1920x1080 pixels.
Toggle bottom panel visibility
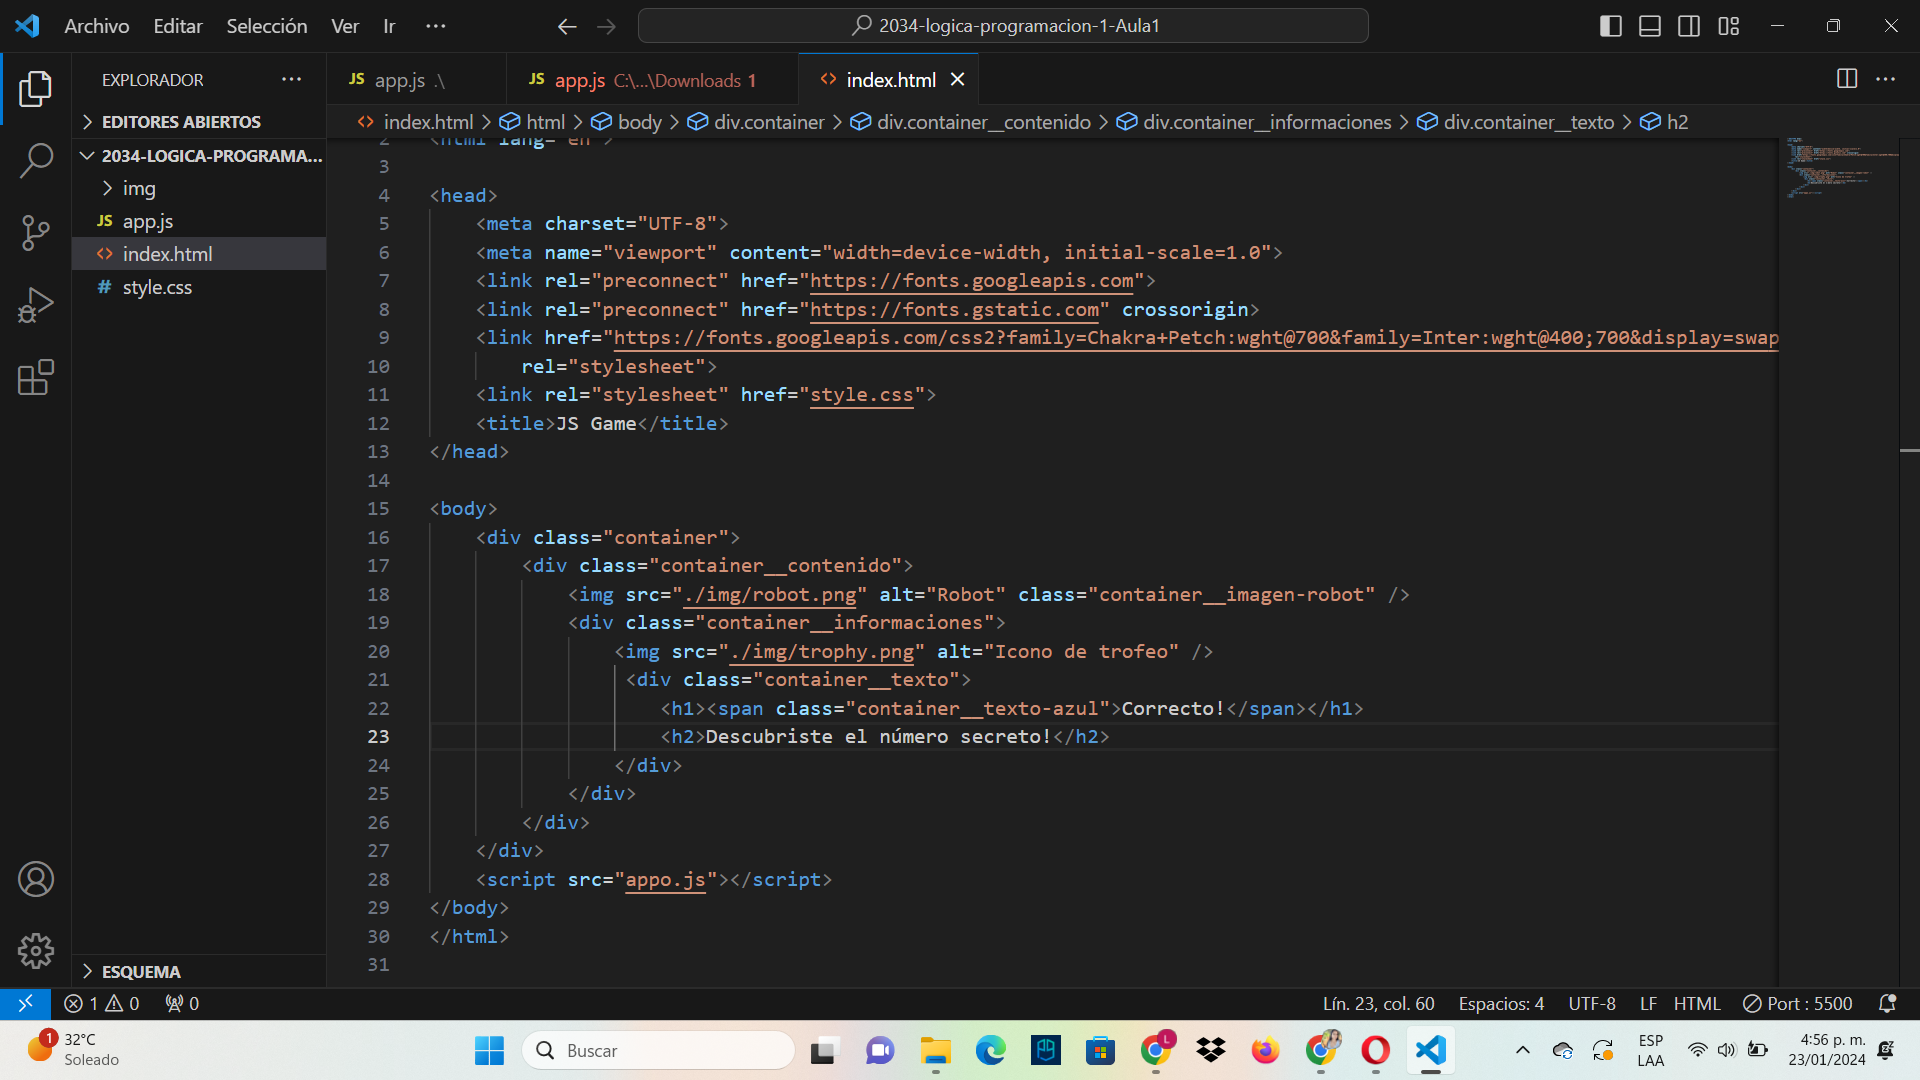1650,26
